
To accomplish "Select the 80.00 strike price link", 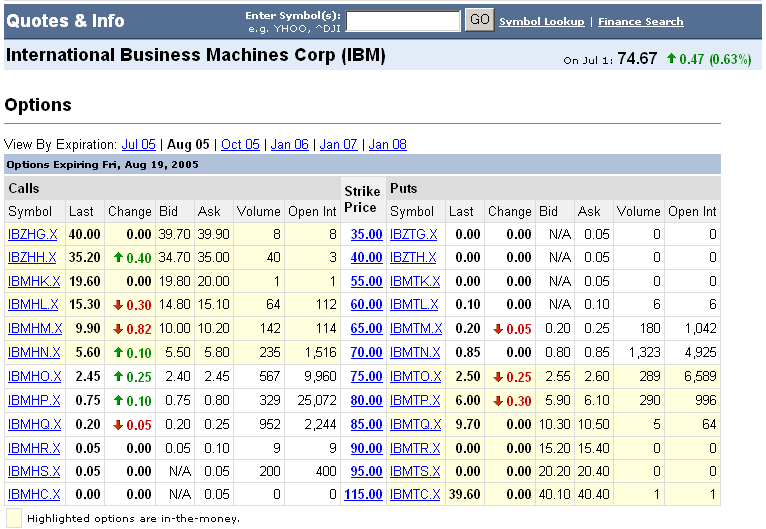I will pyautogui.click(x=366, y=400).
